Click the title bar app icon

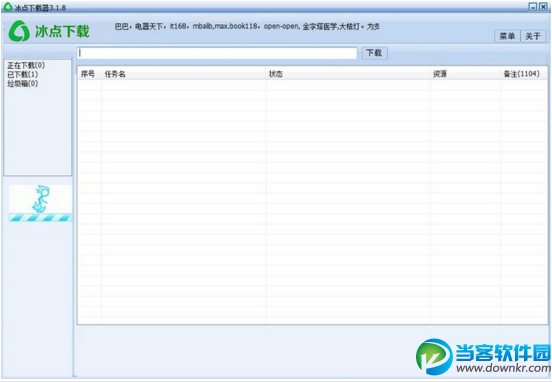point(8,7)
